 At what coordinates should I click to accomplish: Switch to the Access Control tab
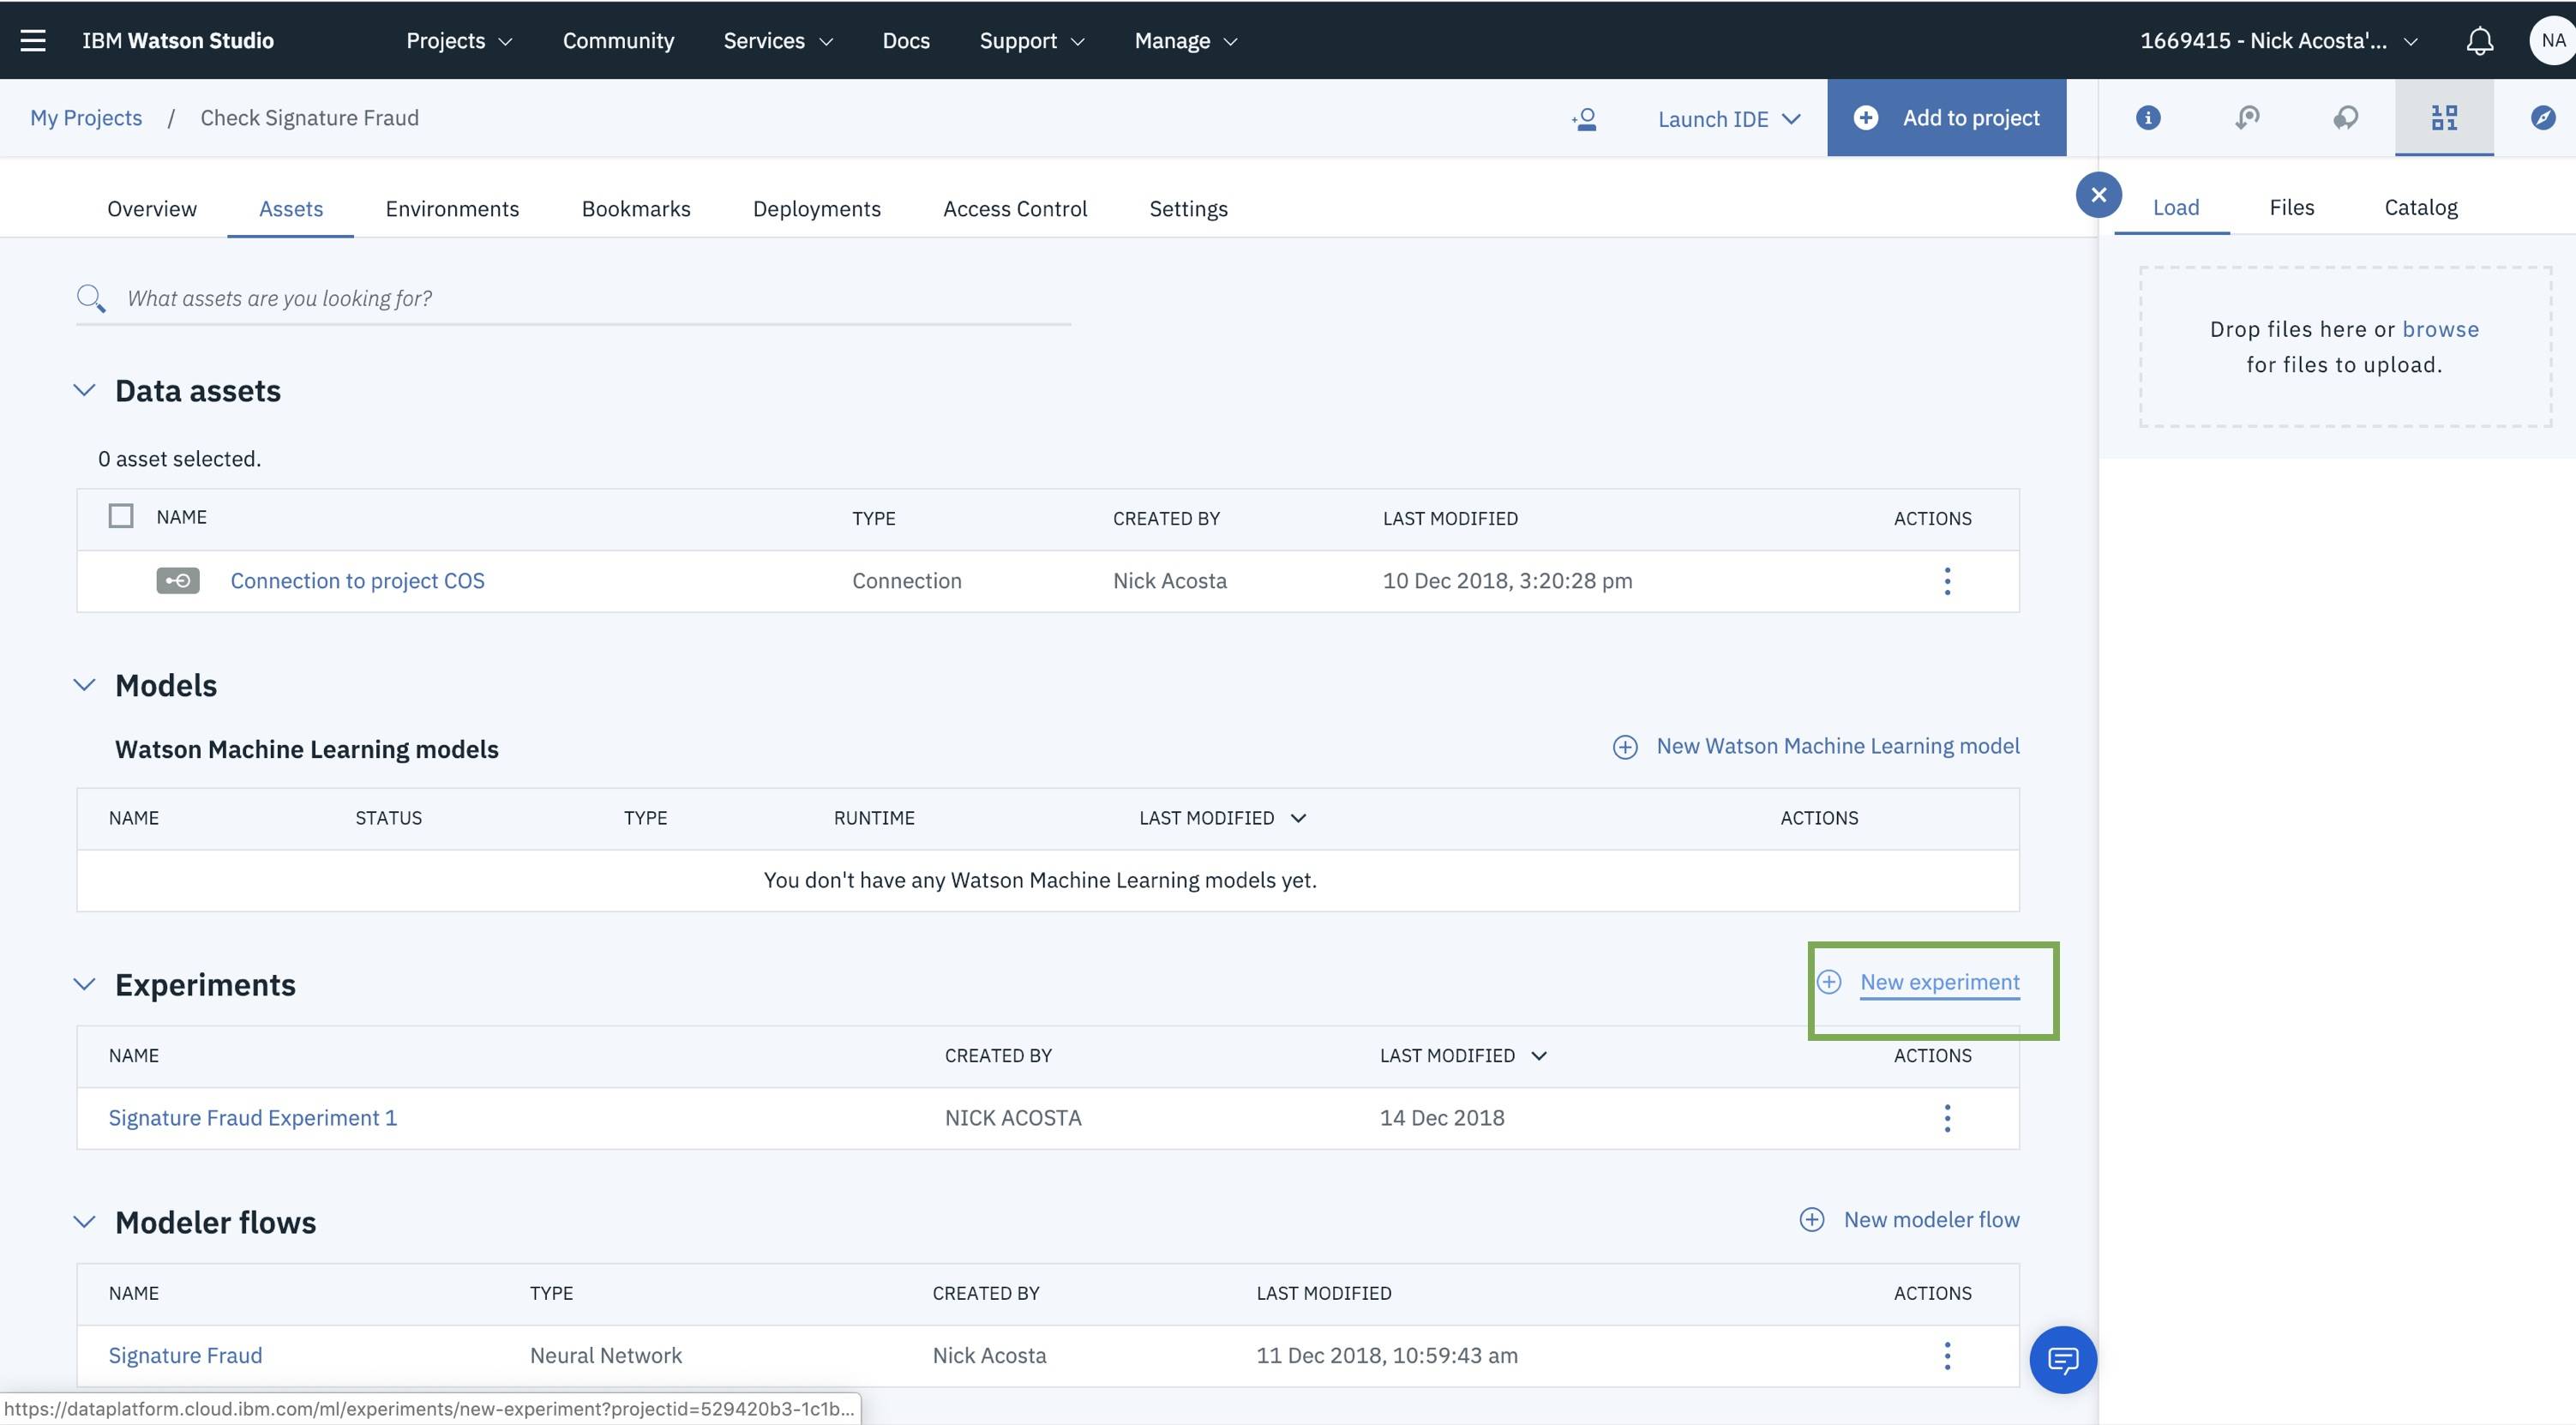pos(1015,208)
